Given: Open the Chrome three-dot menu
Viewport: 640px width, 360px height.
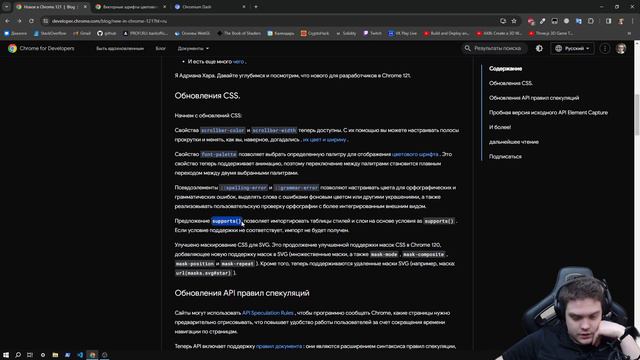Looking at the screenshot, I should (633, 21).
